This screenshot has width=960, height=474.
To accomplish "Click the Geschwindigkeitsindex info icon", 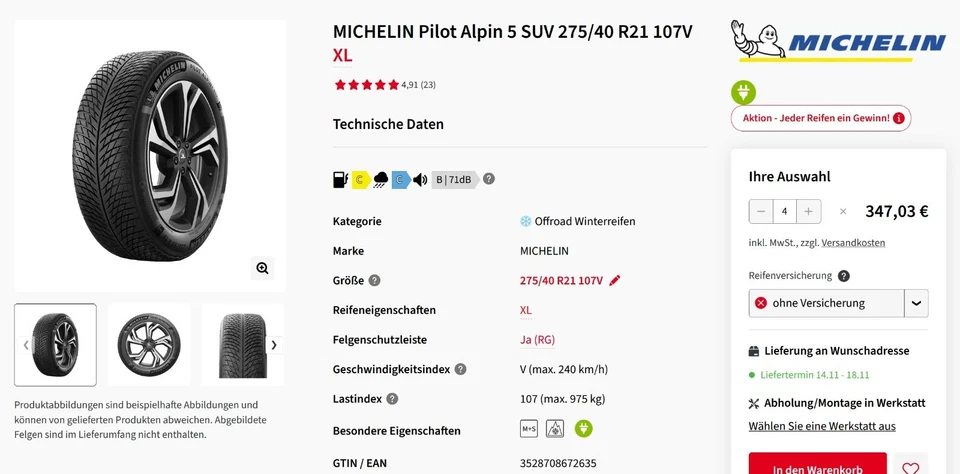I will click(x=460, y=369).
